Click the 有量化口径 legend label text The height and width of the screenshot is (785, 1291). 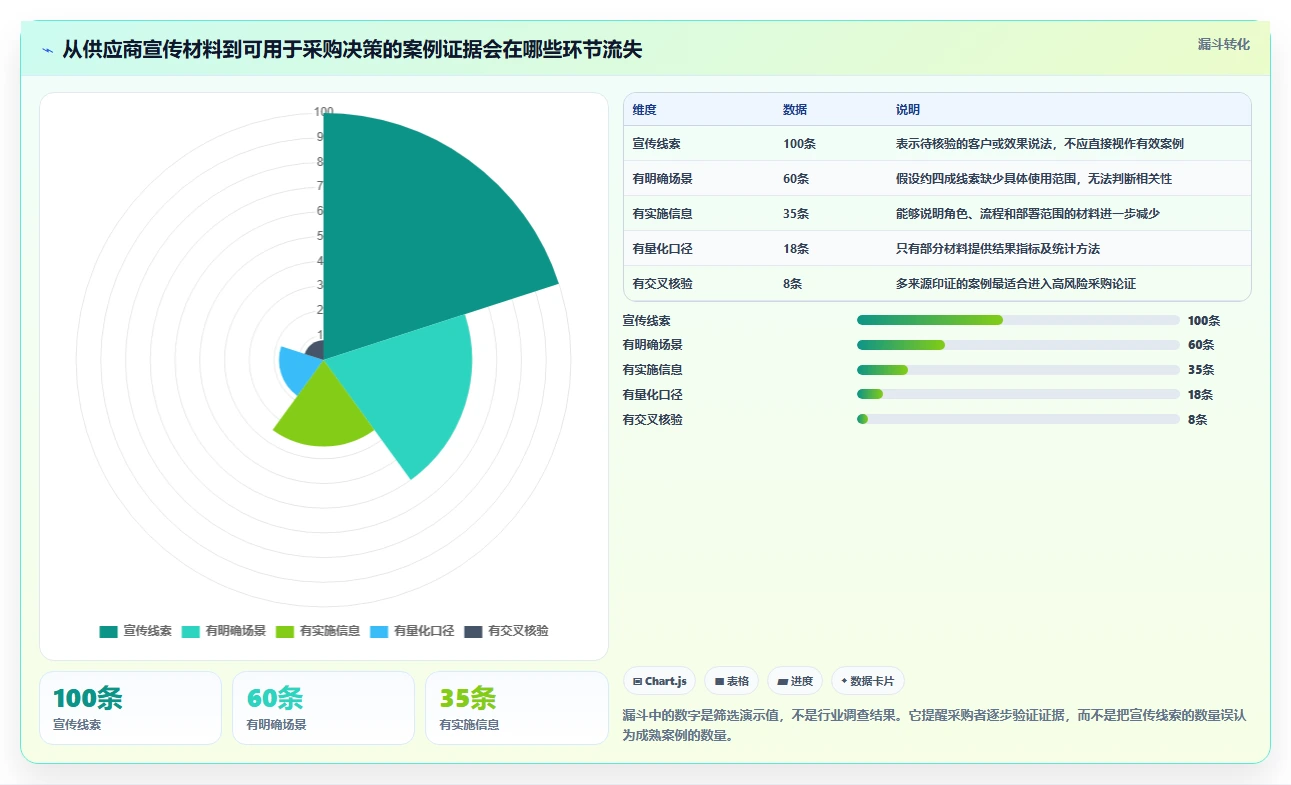424,631
